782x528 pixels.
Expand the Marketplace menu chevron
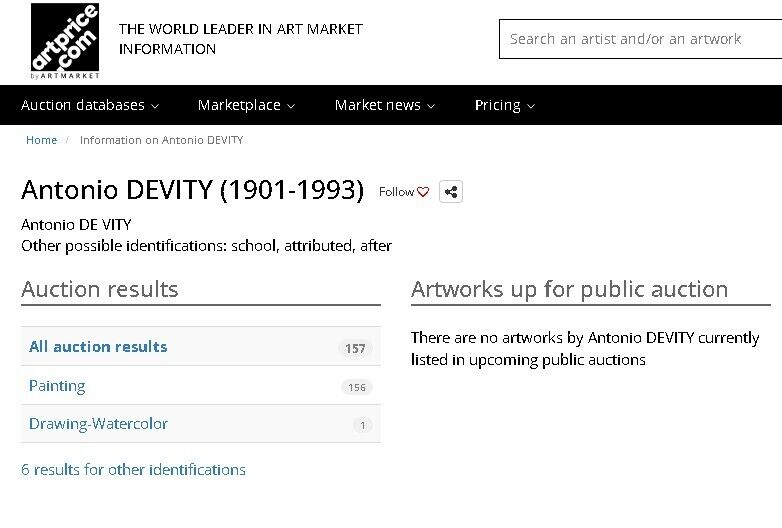(x=291, y=106)
